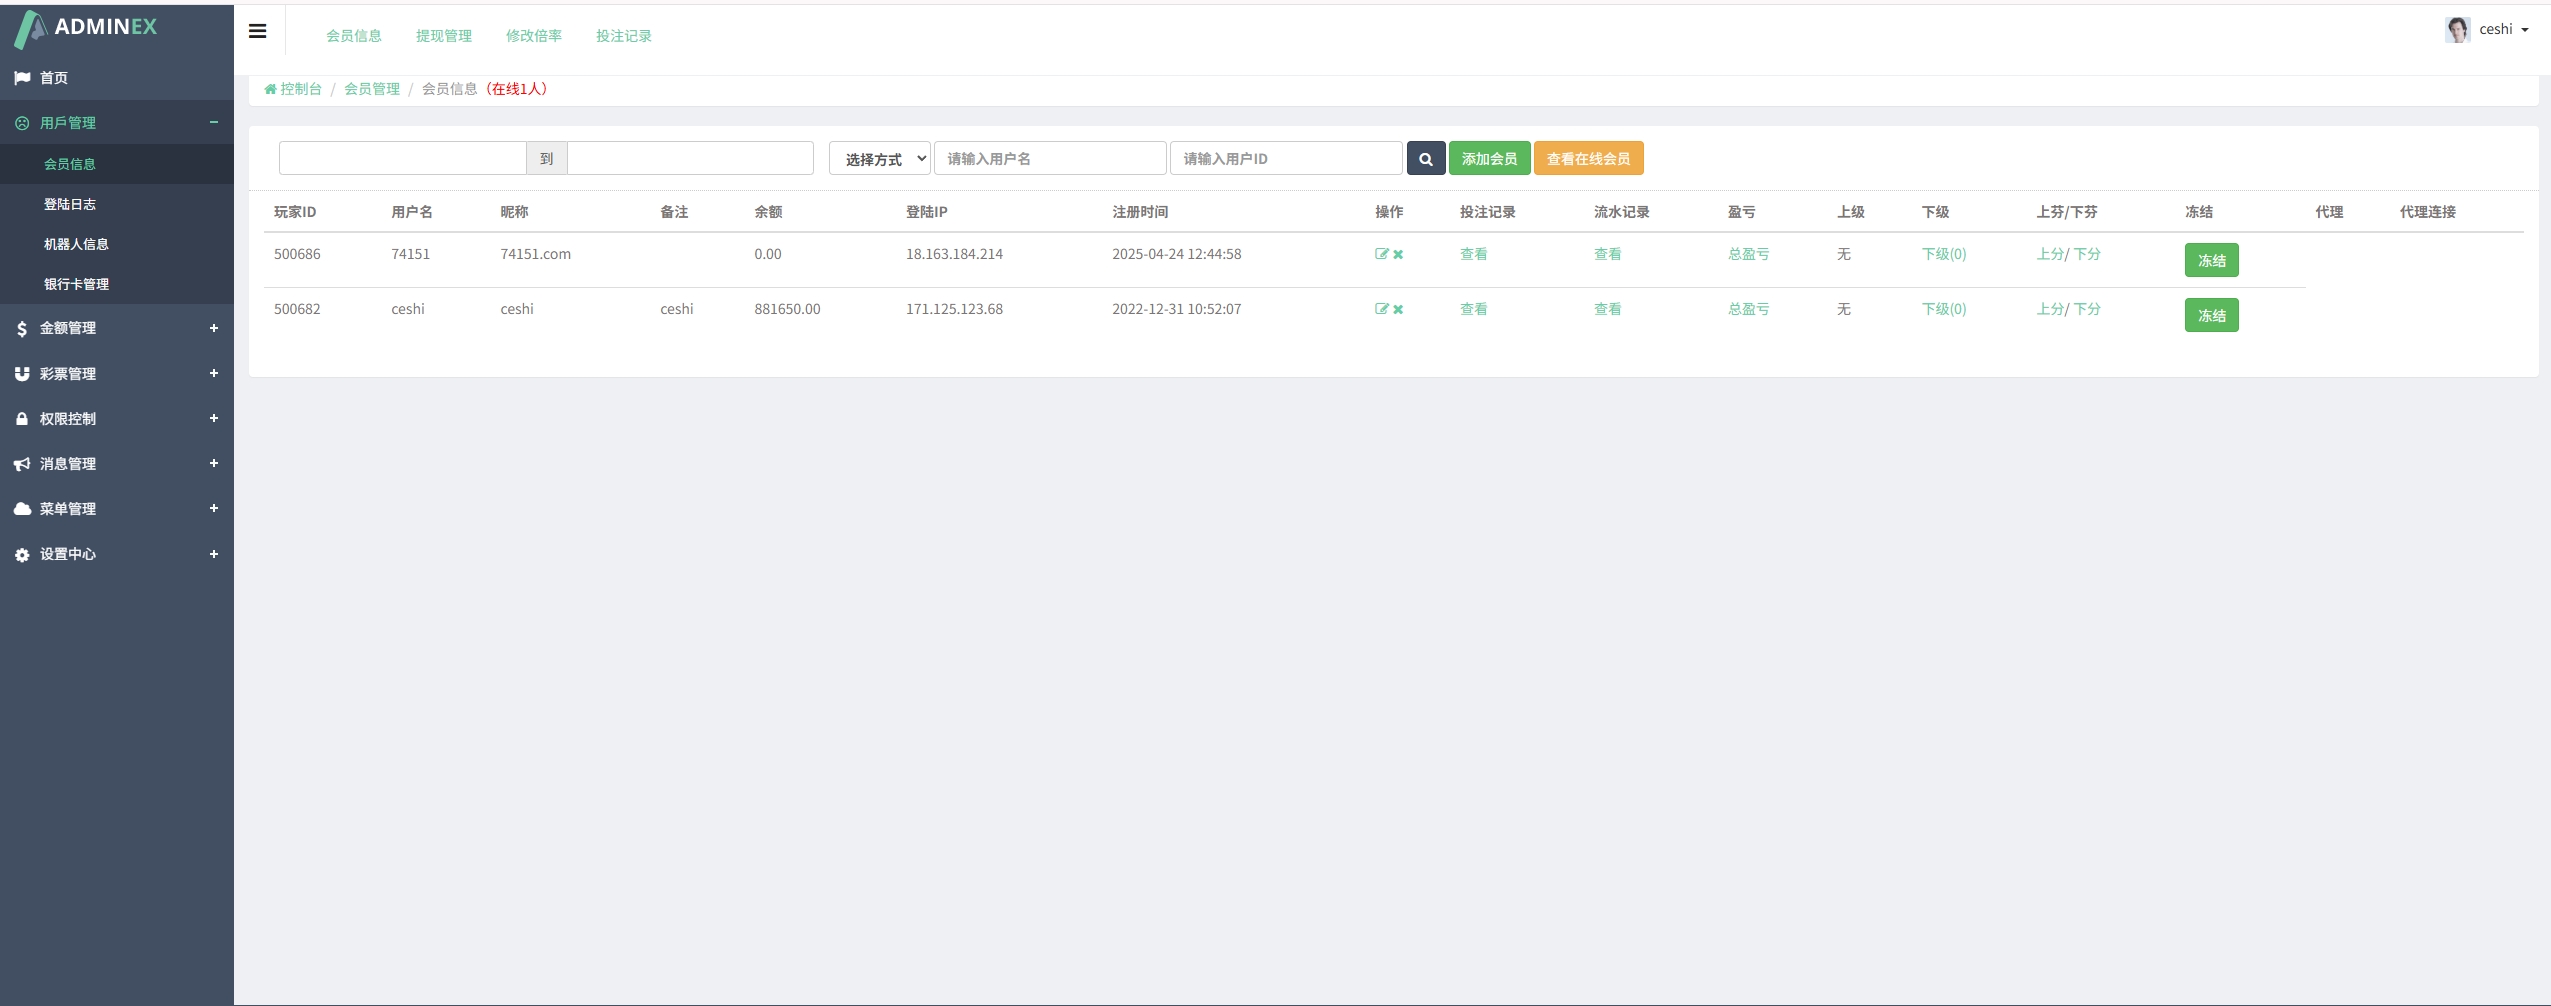Click edit icon for user ceshi
Screen dimensions: 2551x1006
coord(1381,309)
